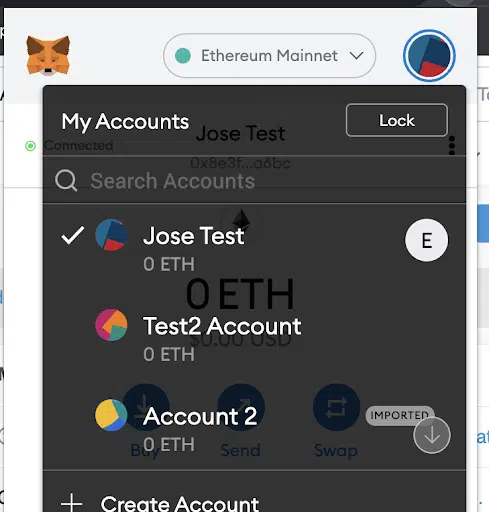Viewport: 489px width, 512px height.
Task: Click the green network status dot
Action: [183, 56]
